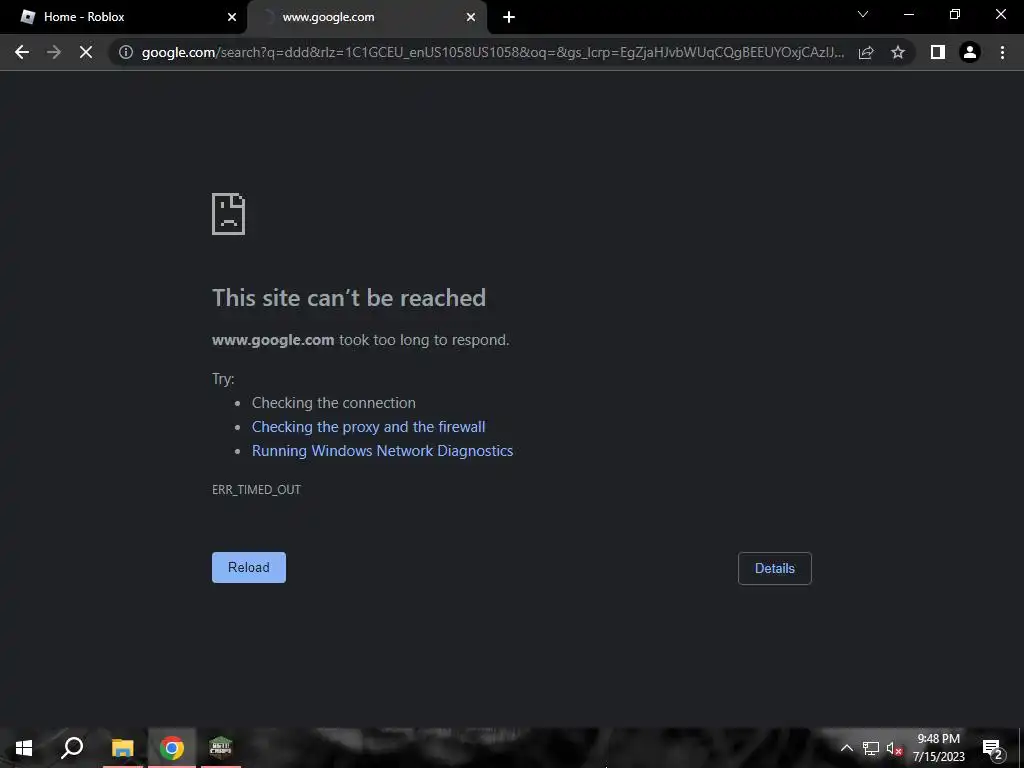Stop loading the page
This screenshot has height=768, width=1024.
[86, 52]
